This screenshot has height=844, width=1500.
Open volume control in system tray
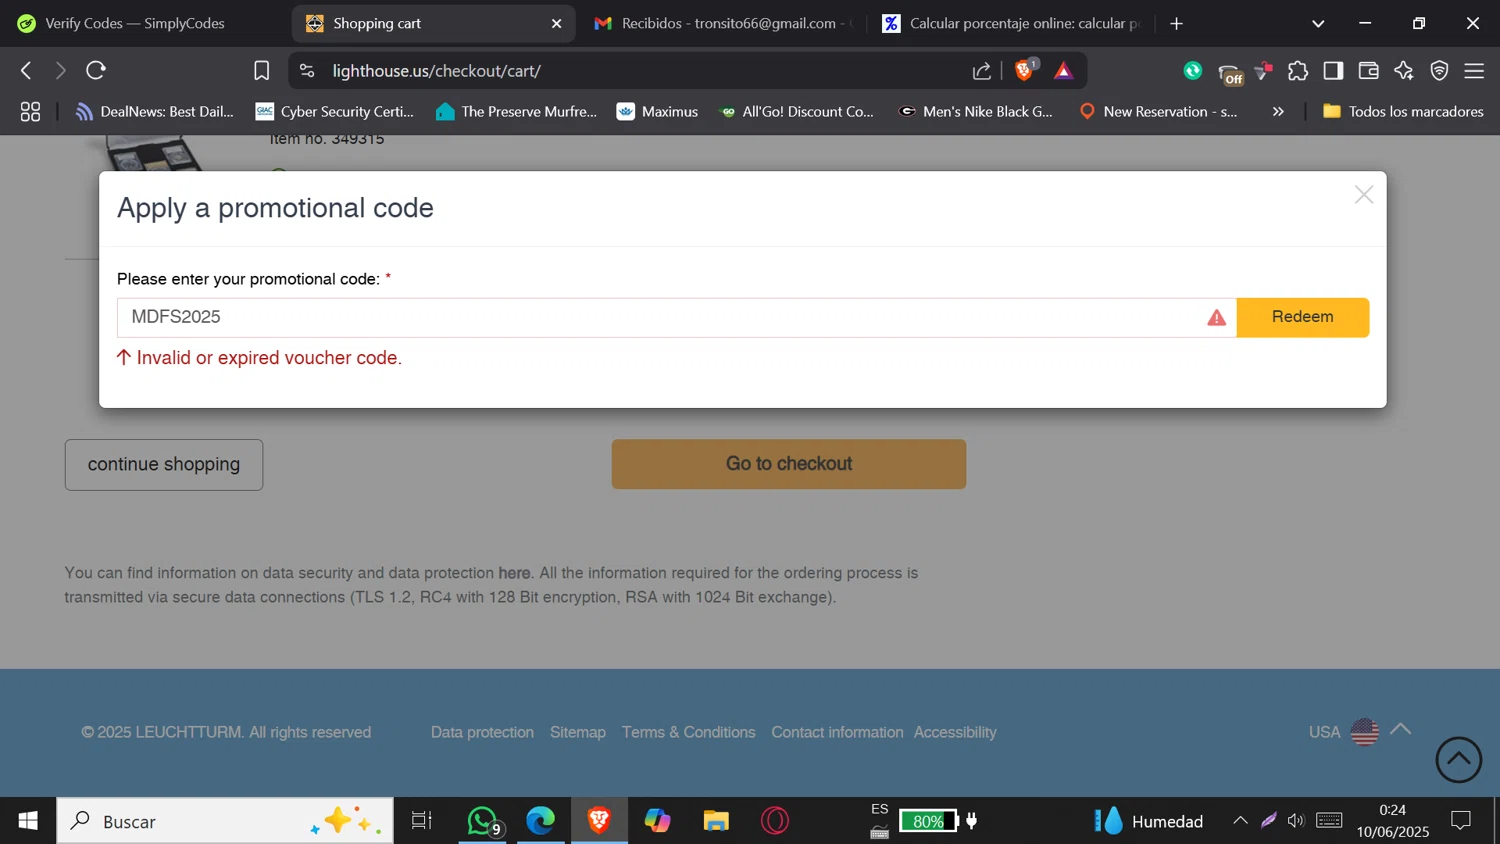(1296, 821)
